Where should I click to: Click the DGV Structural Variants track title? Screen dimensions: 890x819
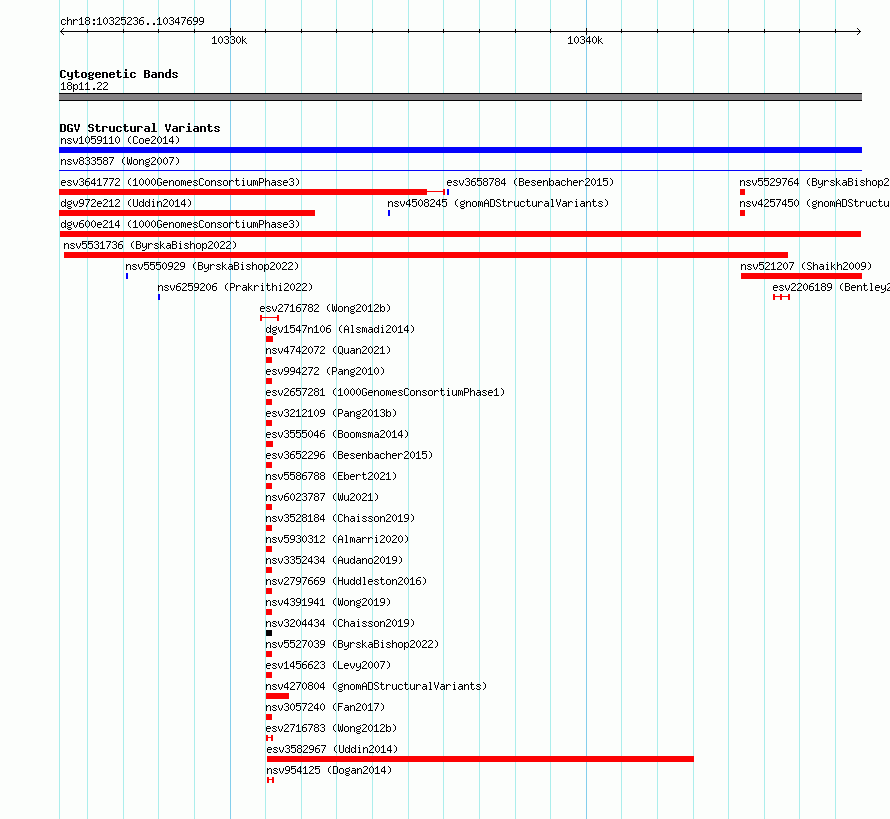tap(140, 128)
